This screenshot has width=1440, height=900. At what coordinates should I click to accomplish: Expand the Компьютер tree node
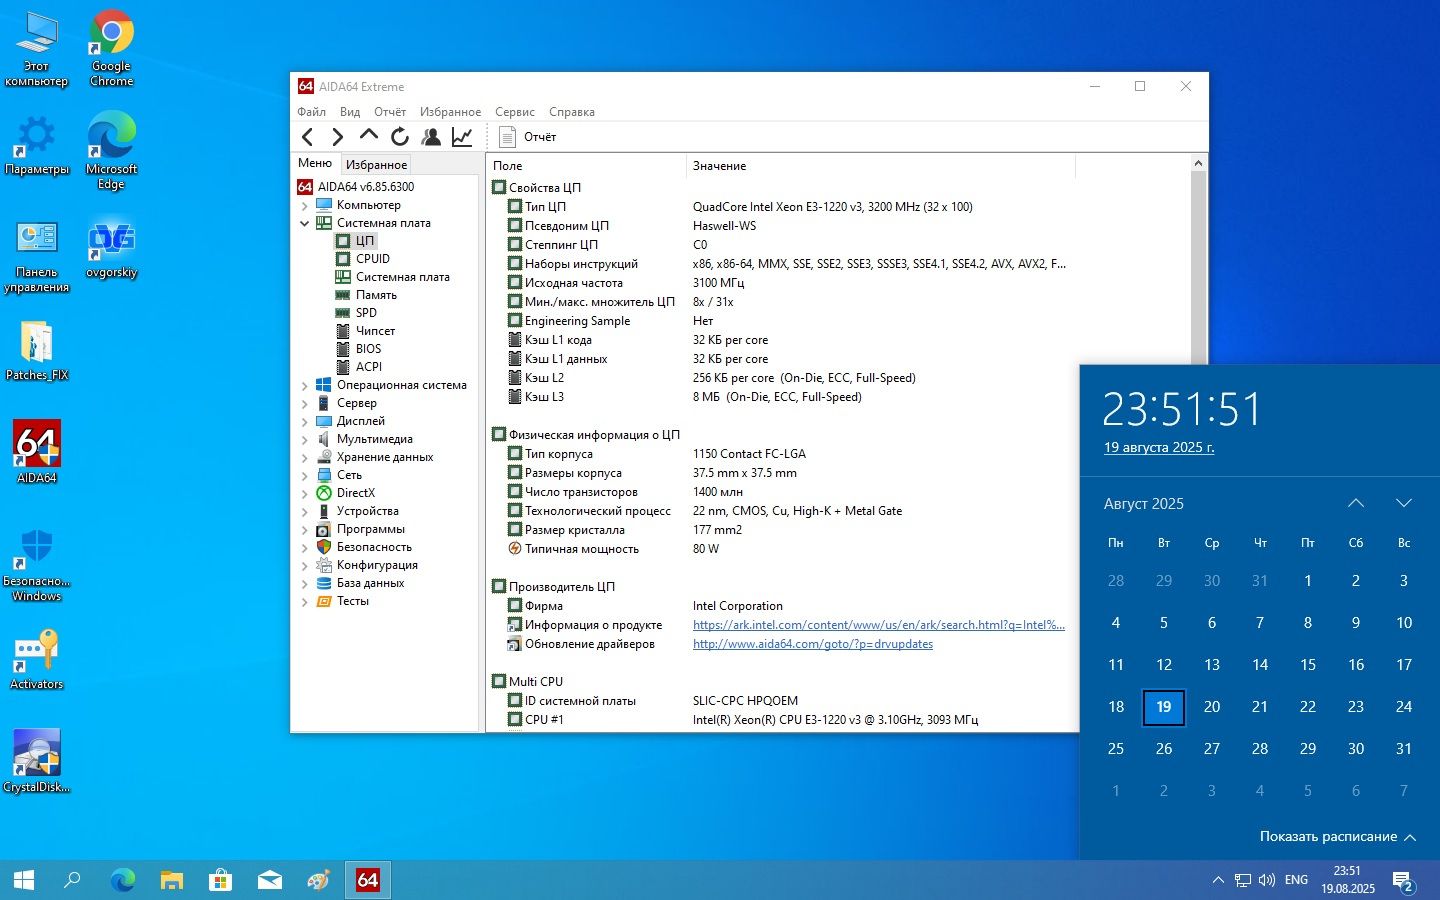[305, 206]
